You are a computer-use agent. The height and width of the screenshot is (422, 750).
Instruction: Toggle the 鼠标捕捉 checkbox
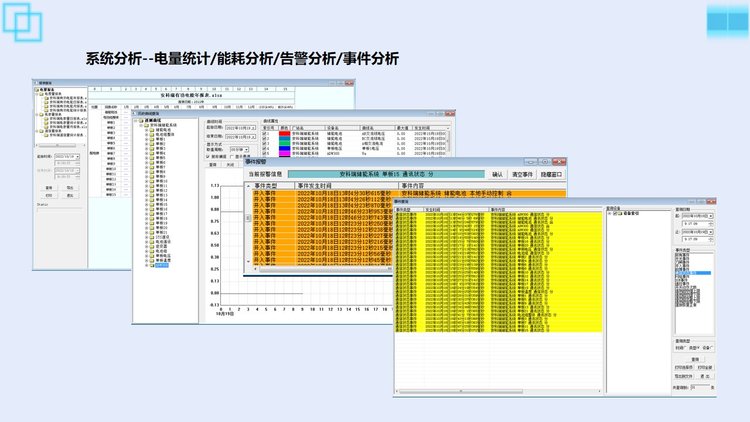pos(209,157)
